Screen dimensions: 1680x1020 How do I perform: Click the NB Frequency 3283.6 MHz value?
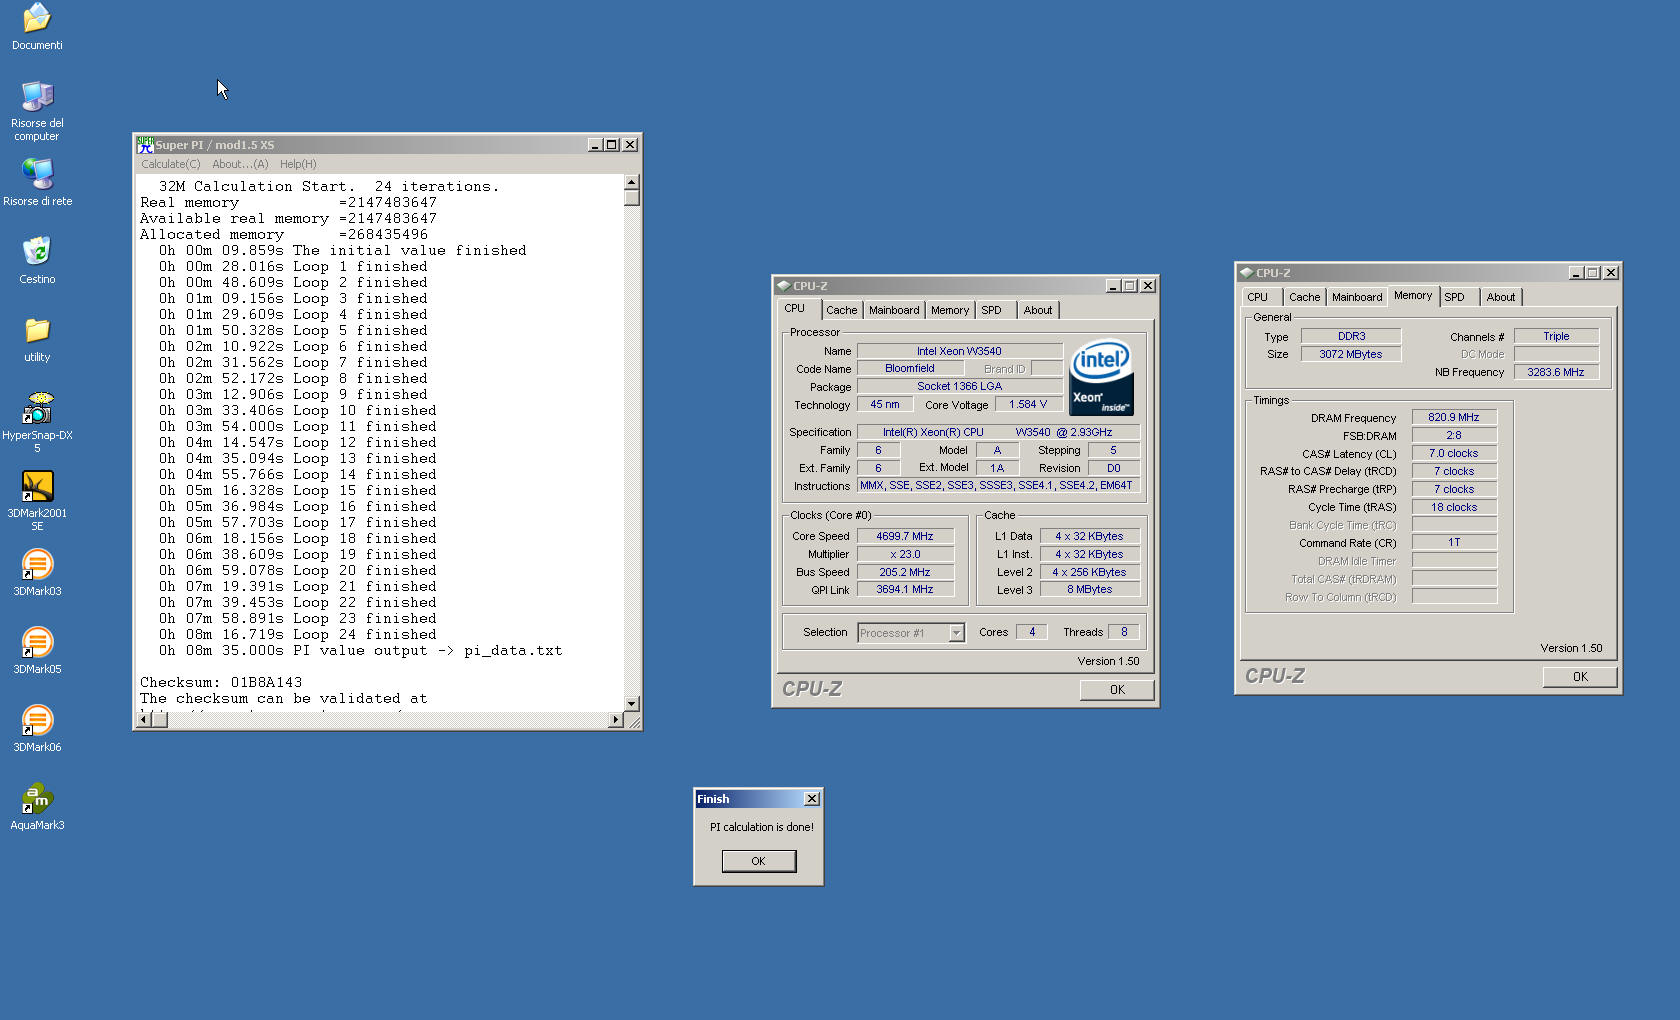1556,372
